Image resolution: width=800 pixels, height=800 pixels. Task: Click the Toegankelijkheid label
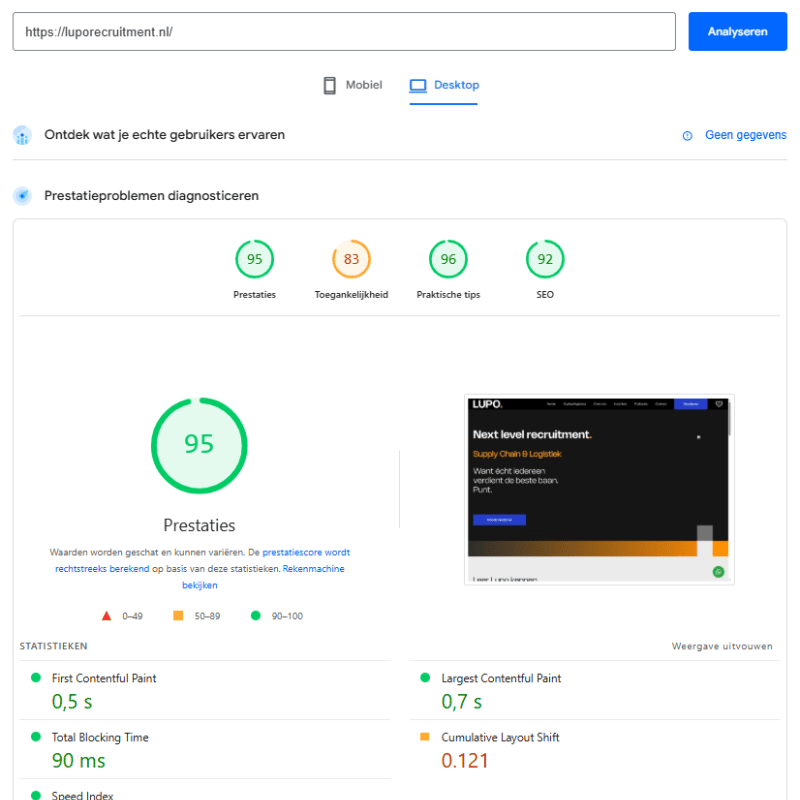coord(351,295)
